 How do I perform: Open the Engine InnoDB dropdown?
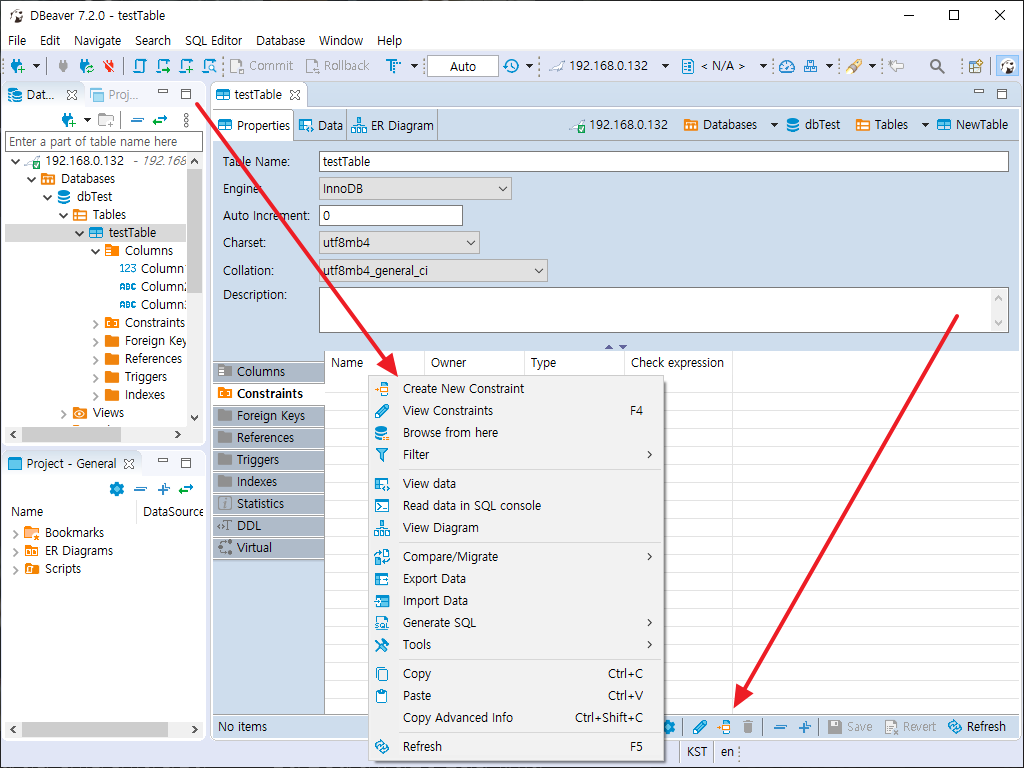pos(414,188)
